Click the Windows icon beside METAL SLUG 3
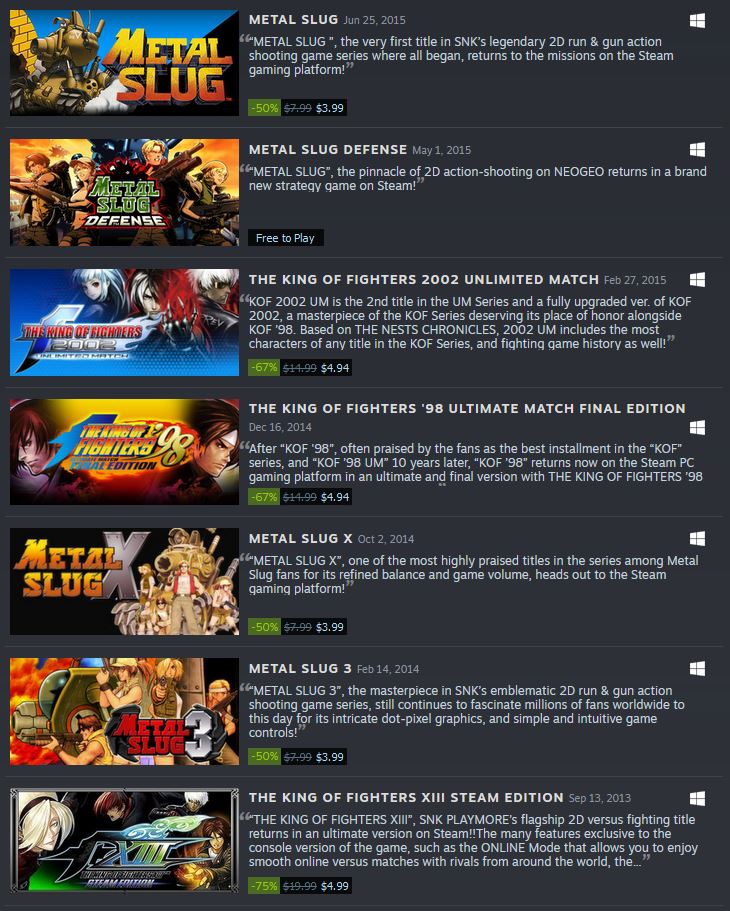 [697, 669]
